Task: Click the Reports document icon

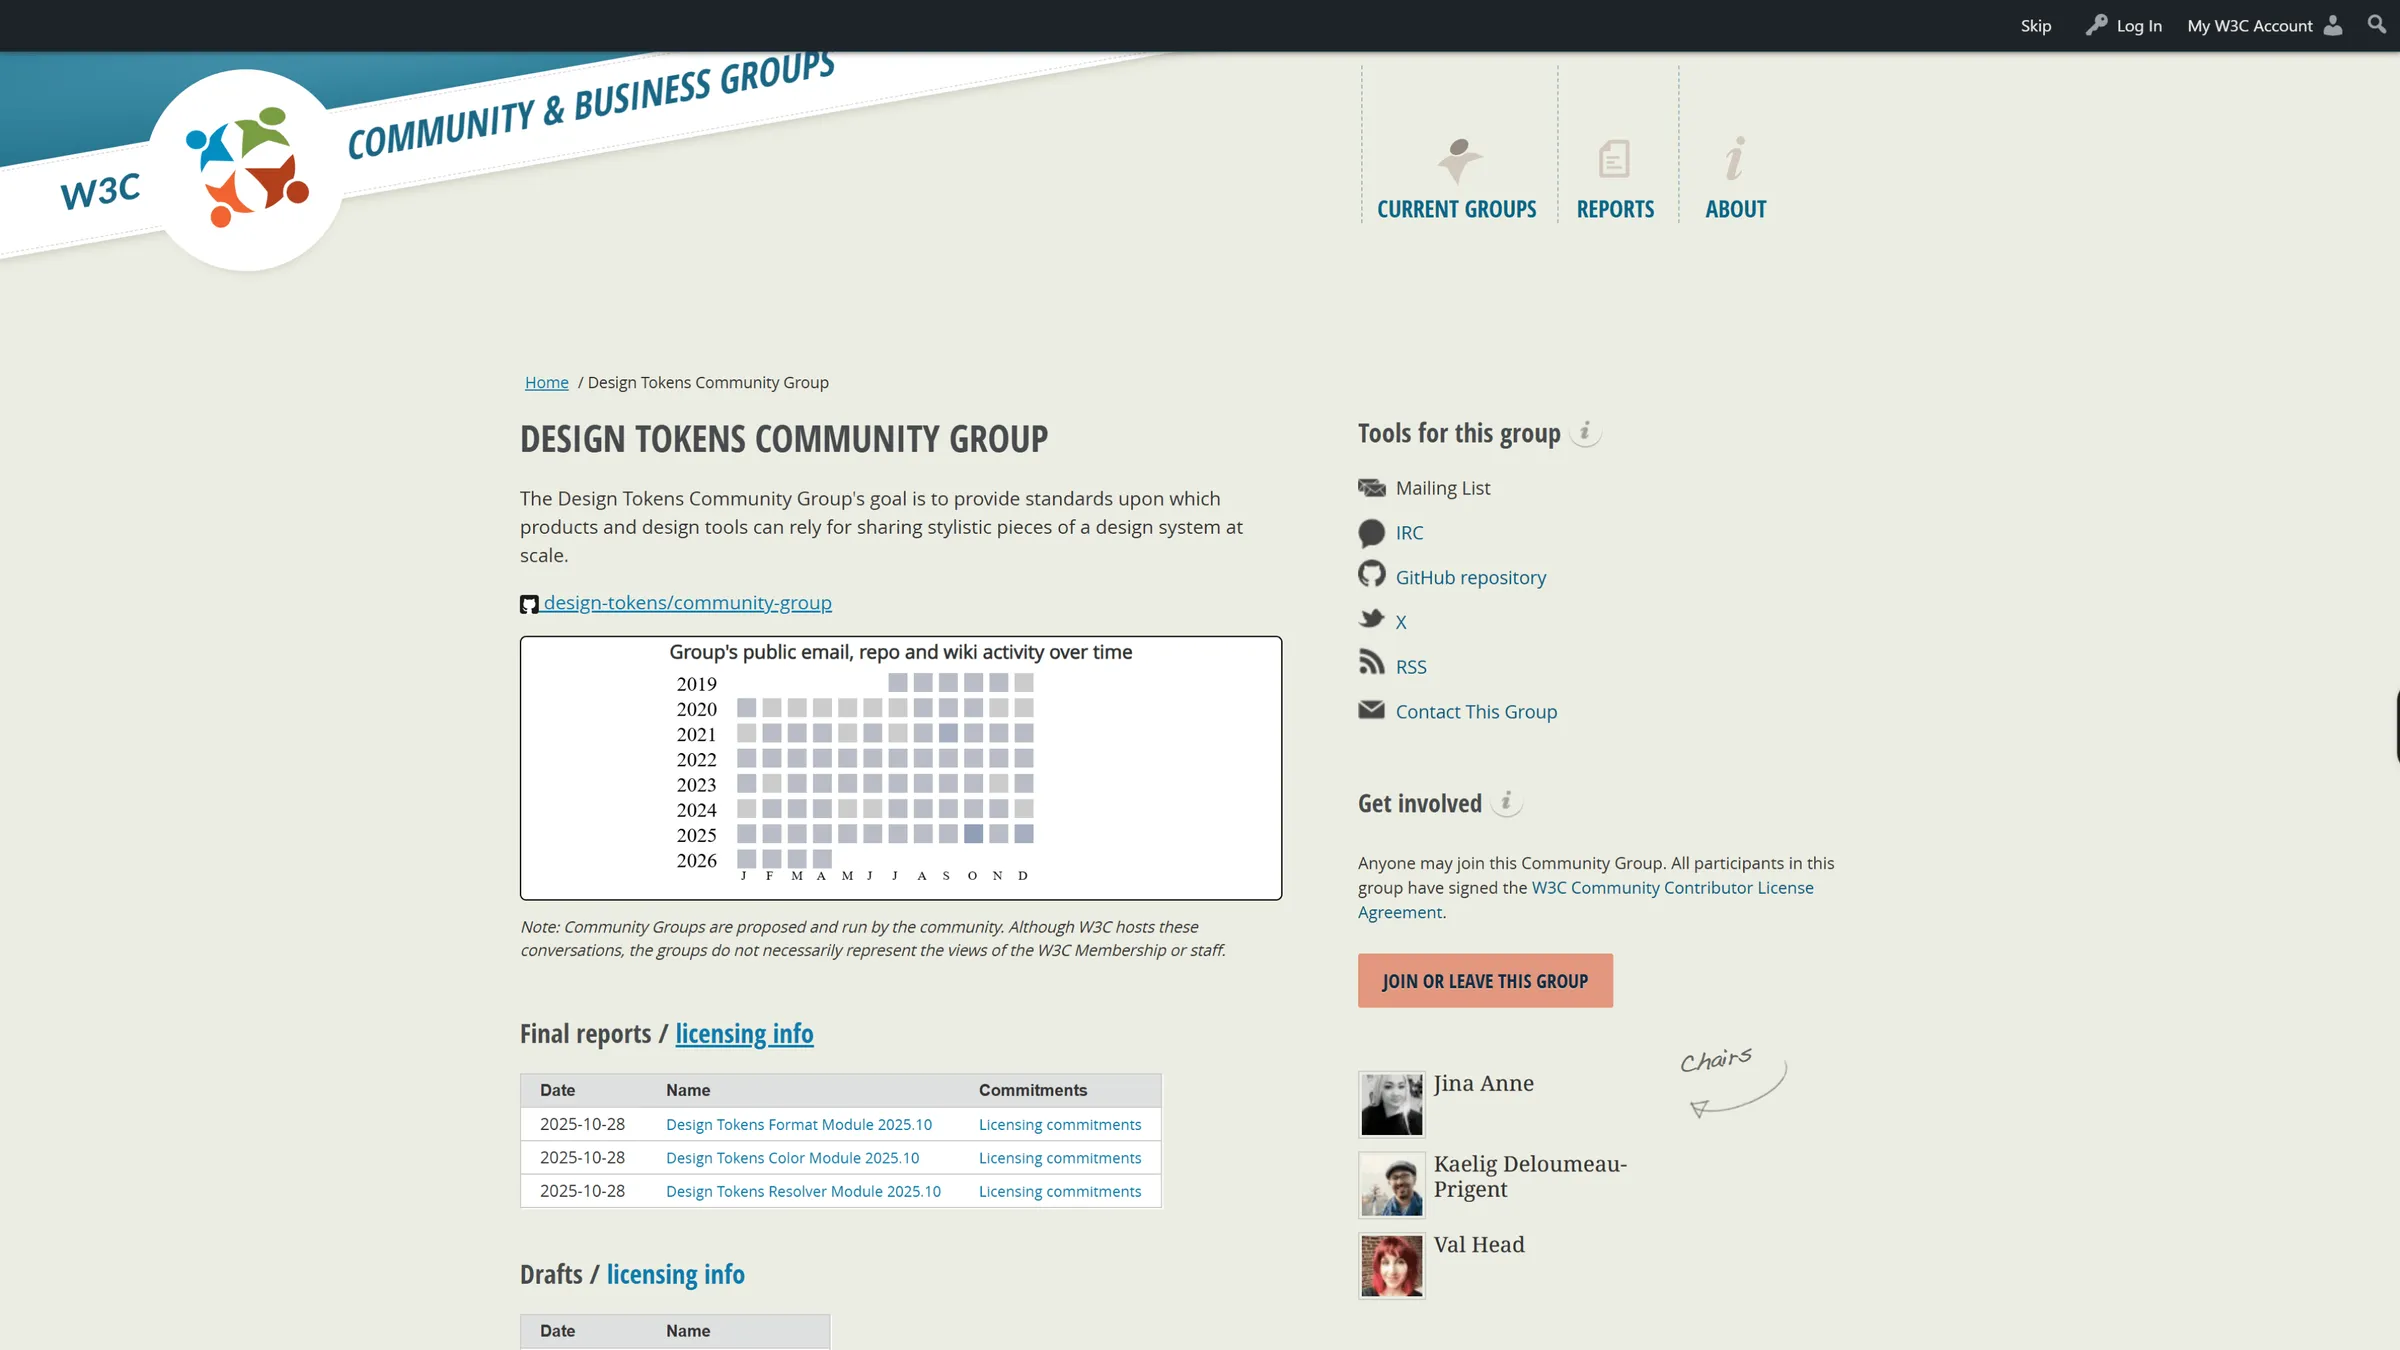Action: [1614, 159]
